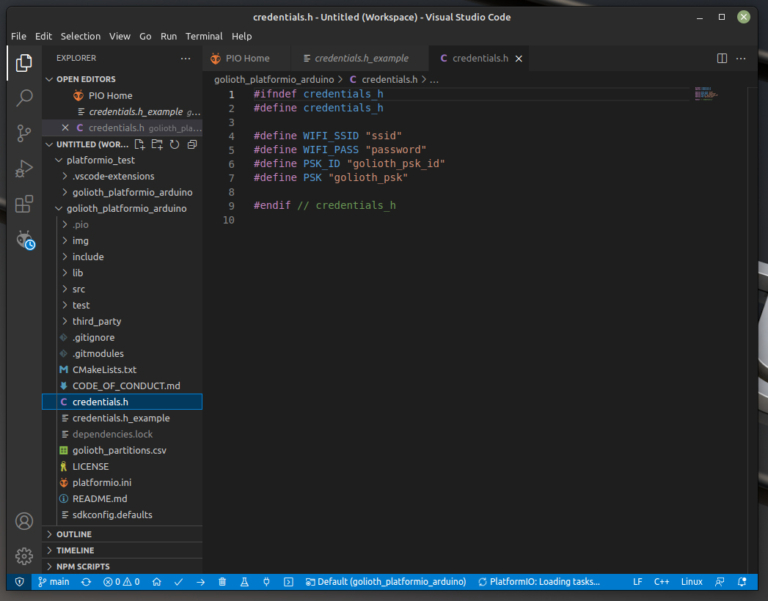Collapse all folders in explorer
This screenshot has width=768, height=601.
click(x=192, y=144)
